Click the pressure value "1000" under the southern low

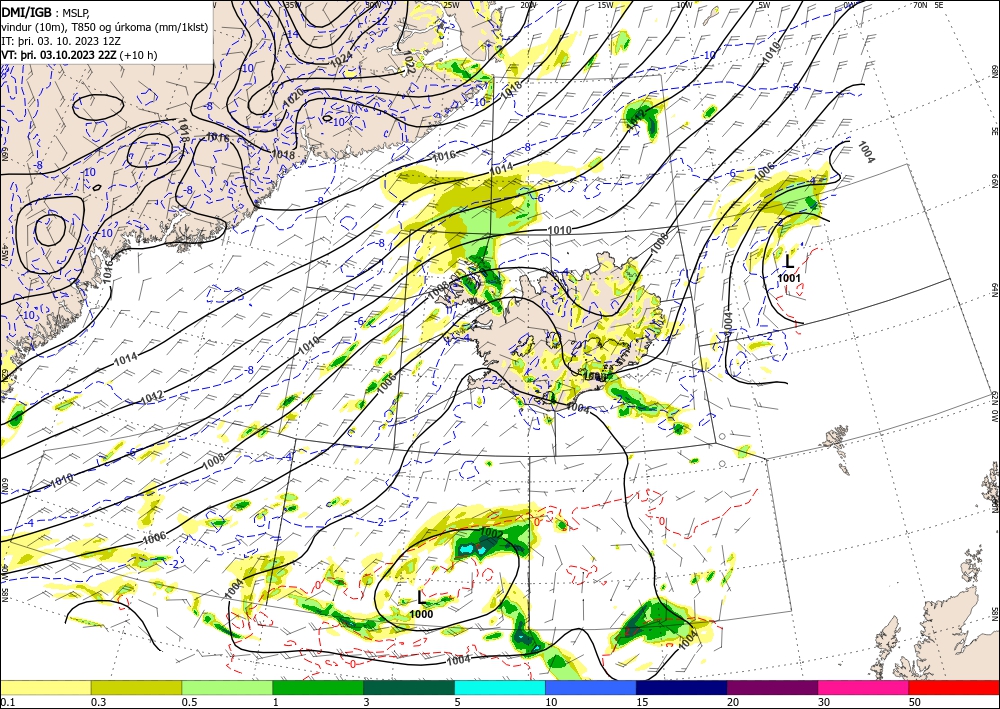(x=421, y=614)
